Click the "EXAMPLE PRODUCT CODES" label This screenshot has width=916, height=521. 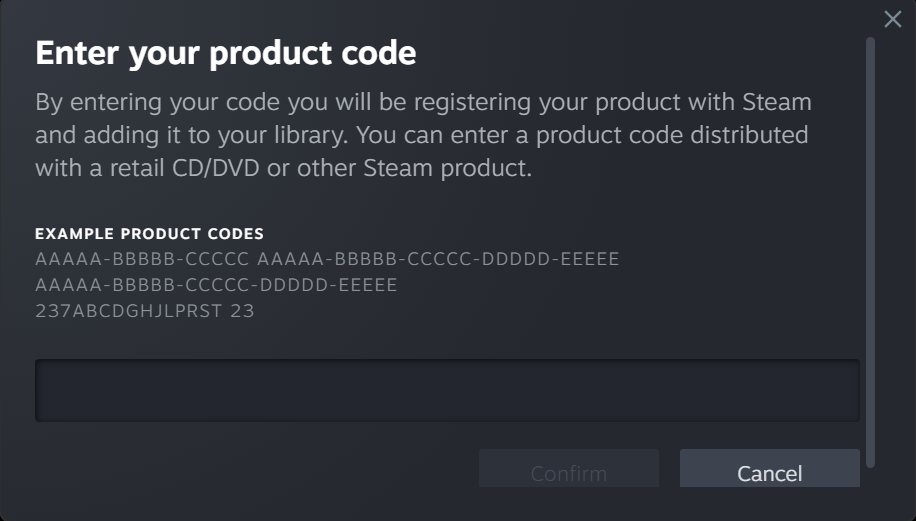point(149,234)
